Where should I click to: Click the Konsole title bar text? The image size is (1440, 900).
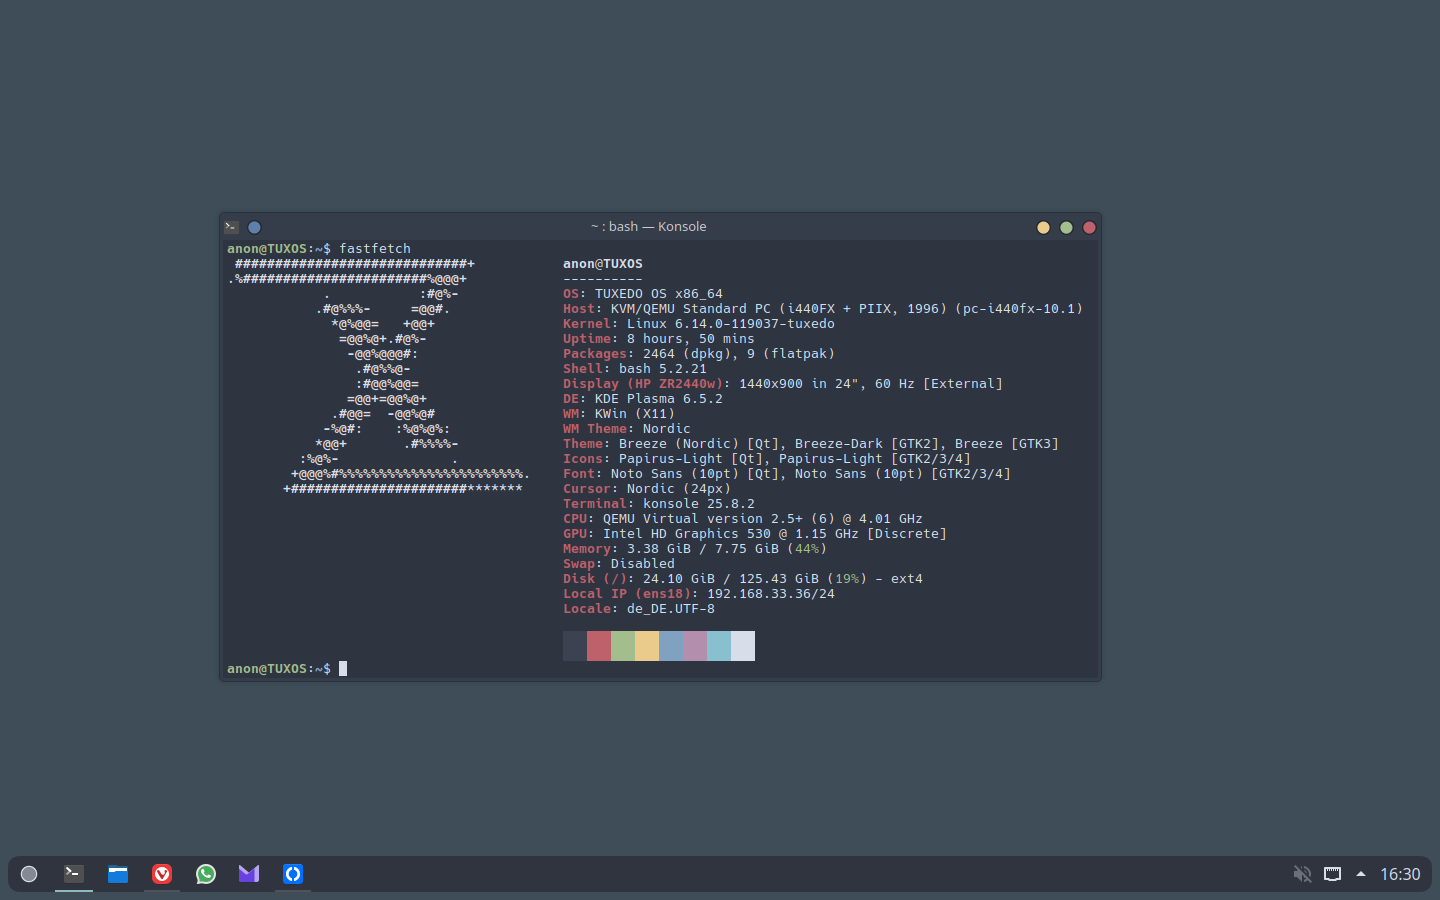[648, 227]
